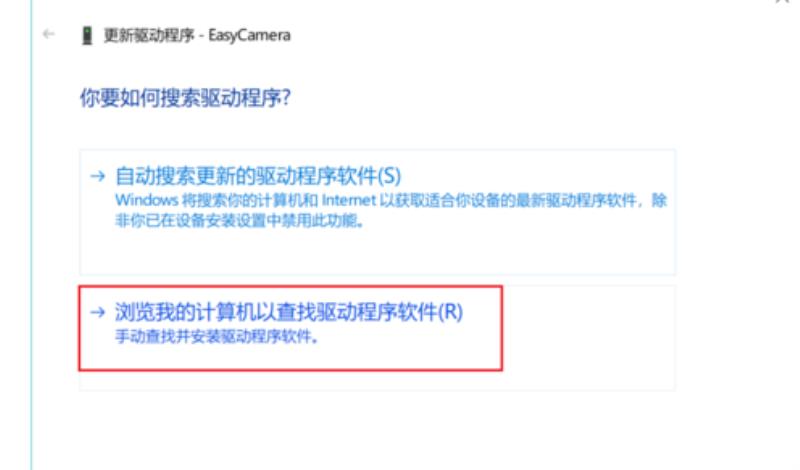800x470 pixels.
Task: Click the (S) shortcut hint text
Action: [389, 176]
